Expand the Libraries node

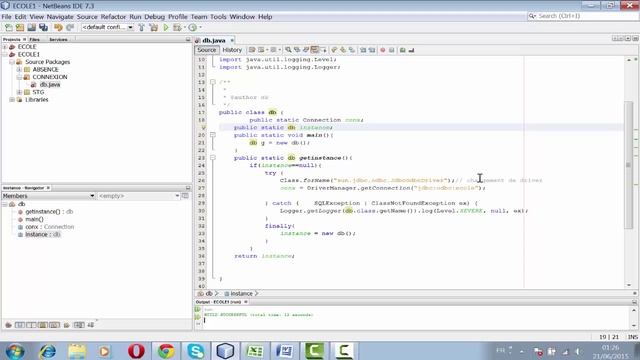click(x=12, y=100)
